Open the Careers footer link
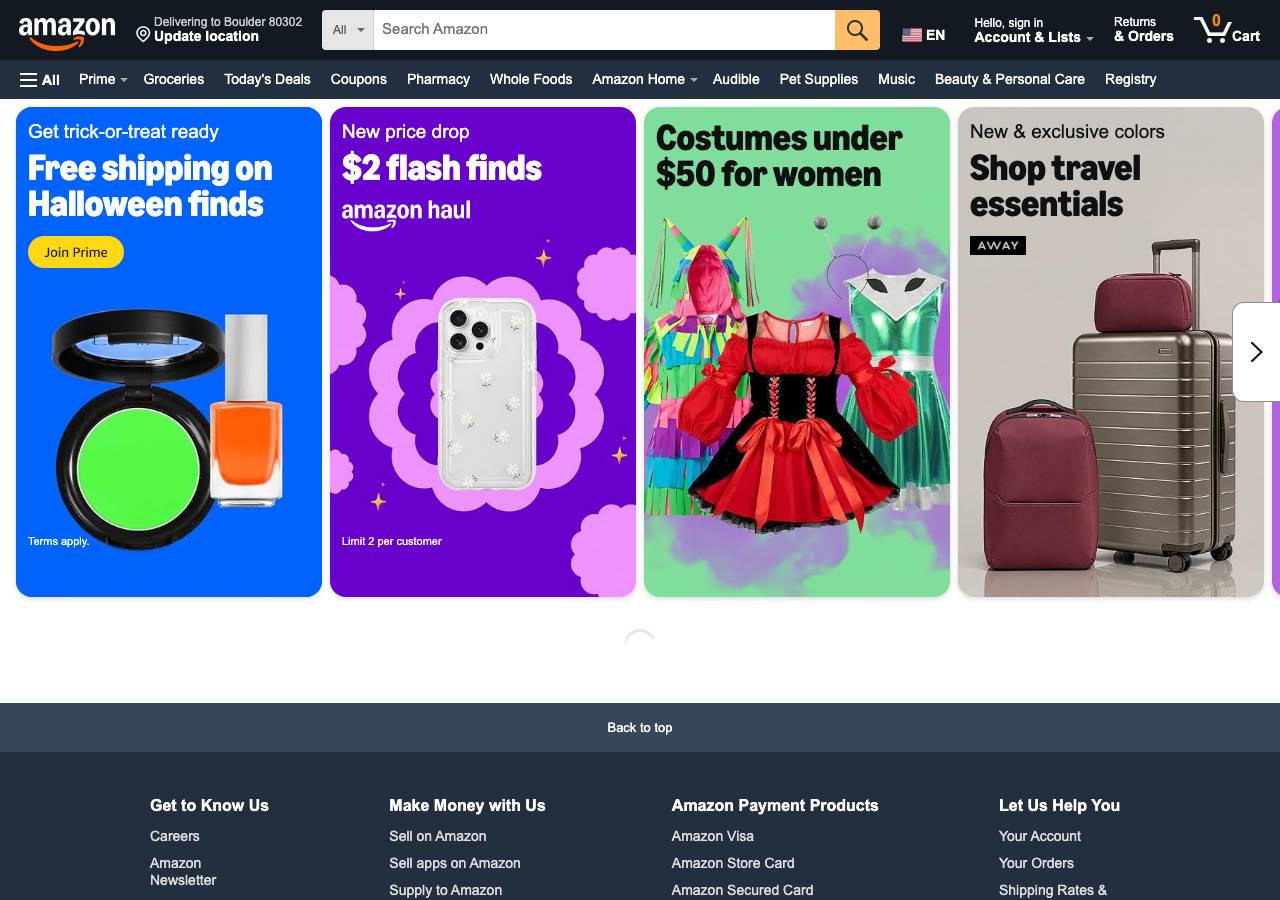Screen dimensions: 1280x900 pyautogui.click(x=175, y=836)
